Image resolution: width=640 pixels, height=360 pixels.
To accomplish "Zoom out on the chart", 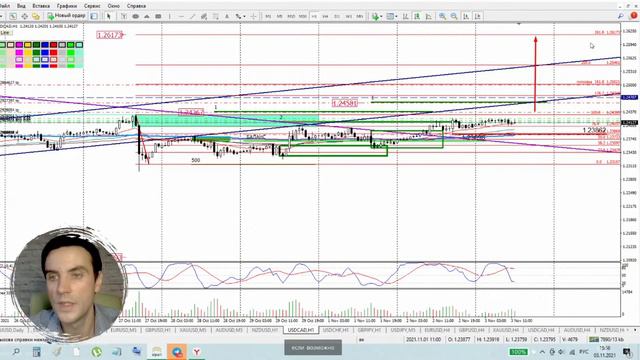I will (x=454, y=16).
